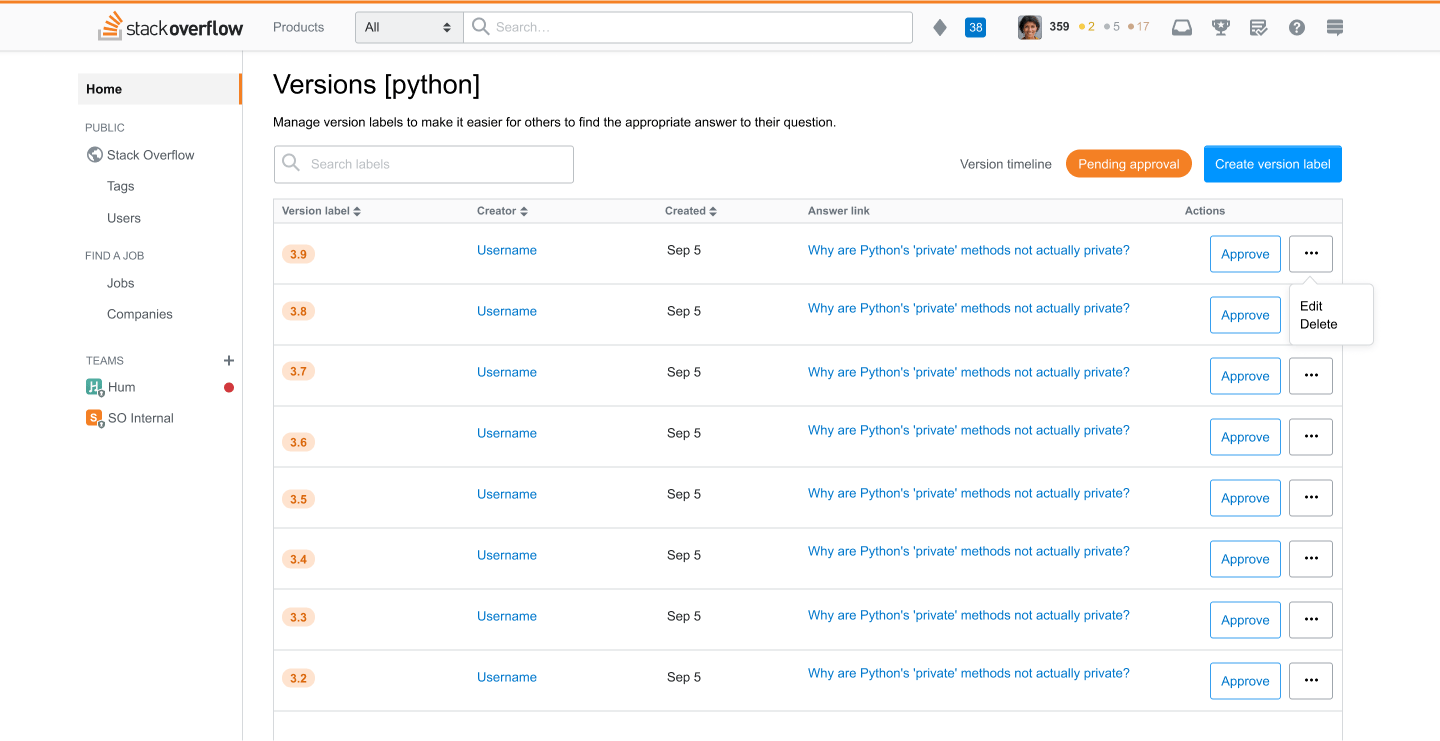
Task: Click the Stack Overflow sidebar link
Action: pos(151,155)
